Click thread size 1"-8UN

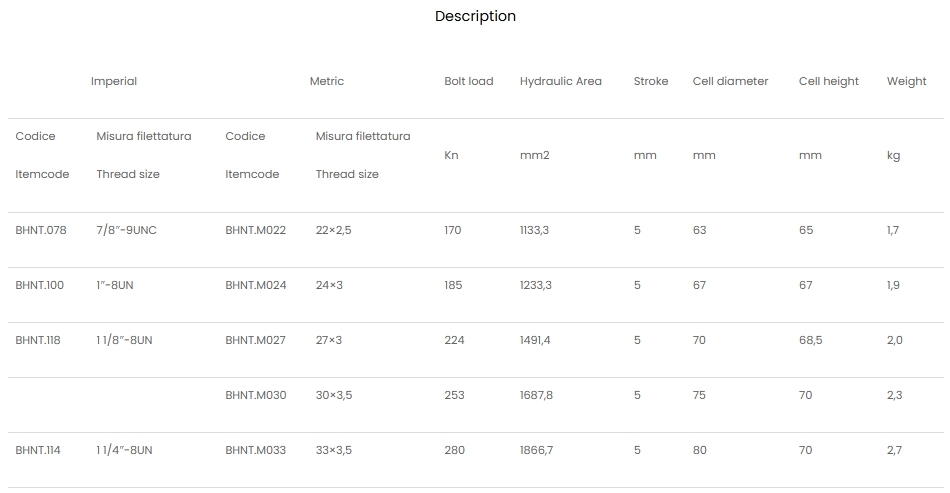click(114, 285)
